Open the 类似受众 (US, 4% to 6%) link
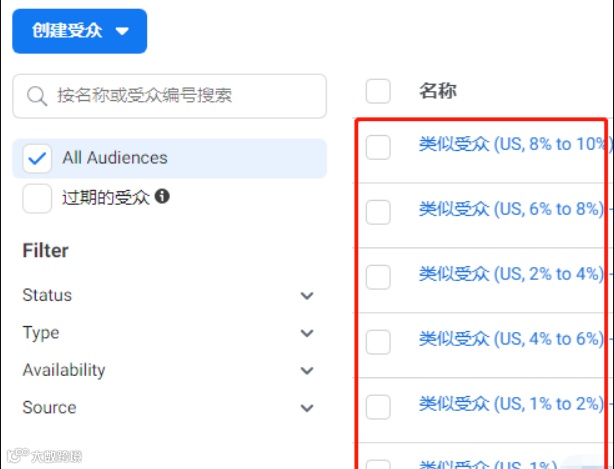614x469 pixels. (x=511, y=339)
